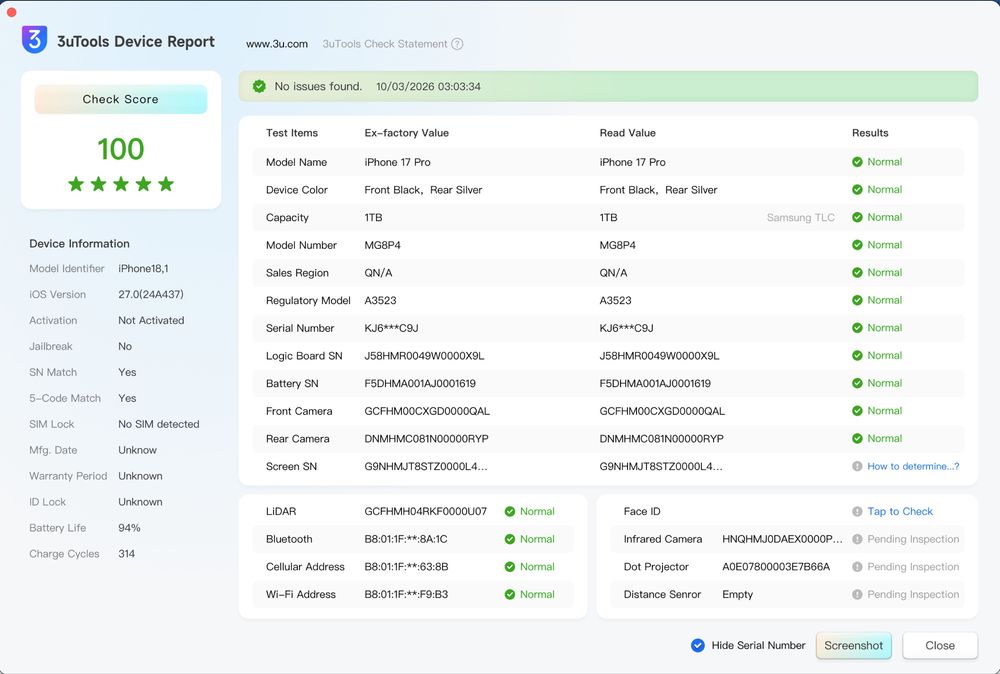Click the 3uTools logo icon
The image size is (1000, 674).
[34, 40]
